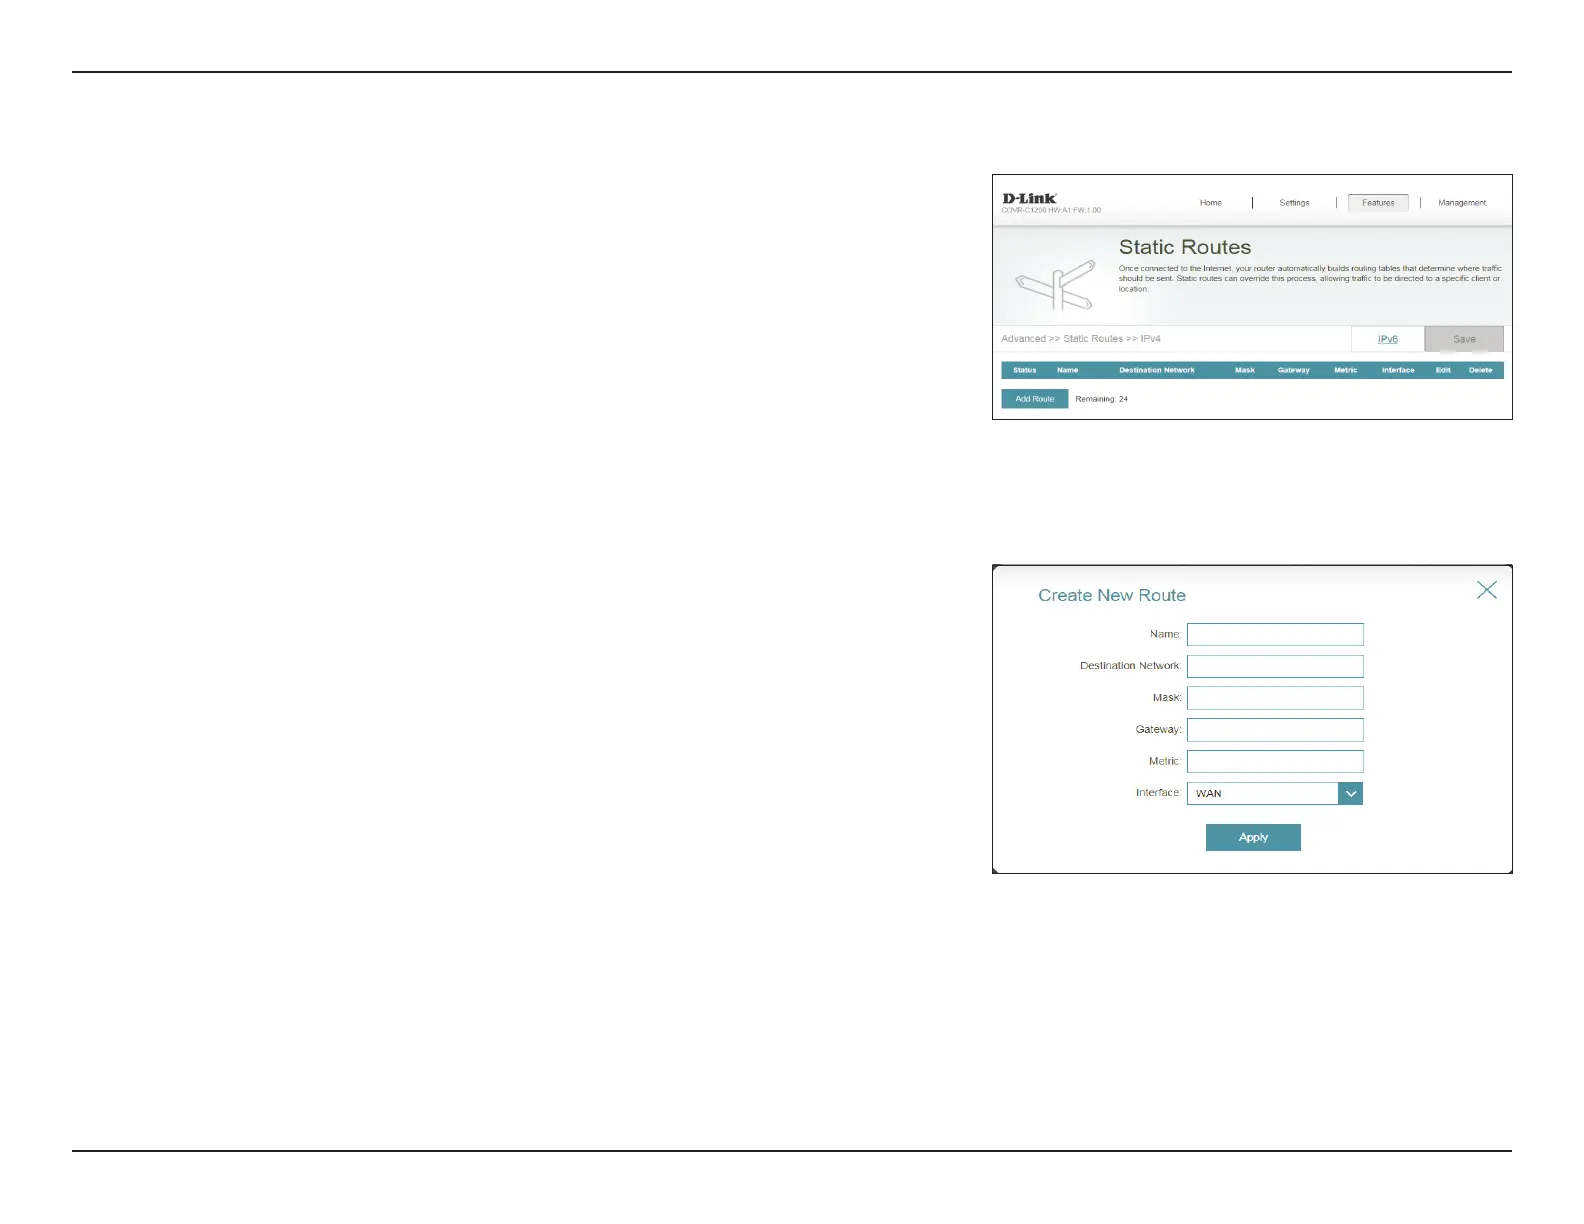Click the Edit column header

click(x=1443, y=370)
